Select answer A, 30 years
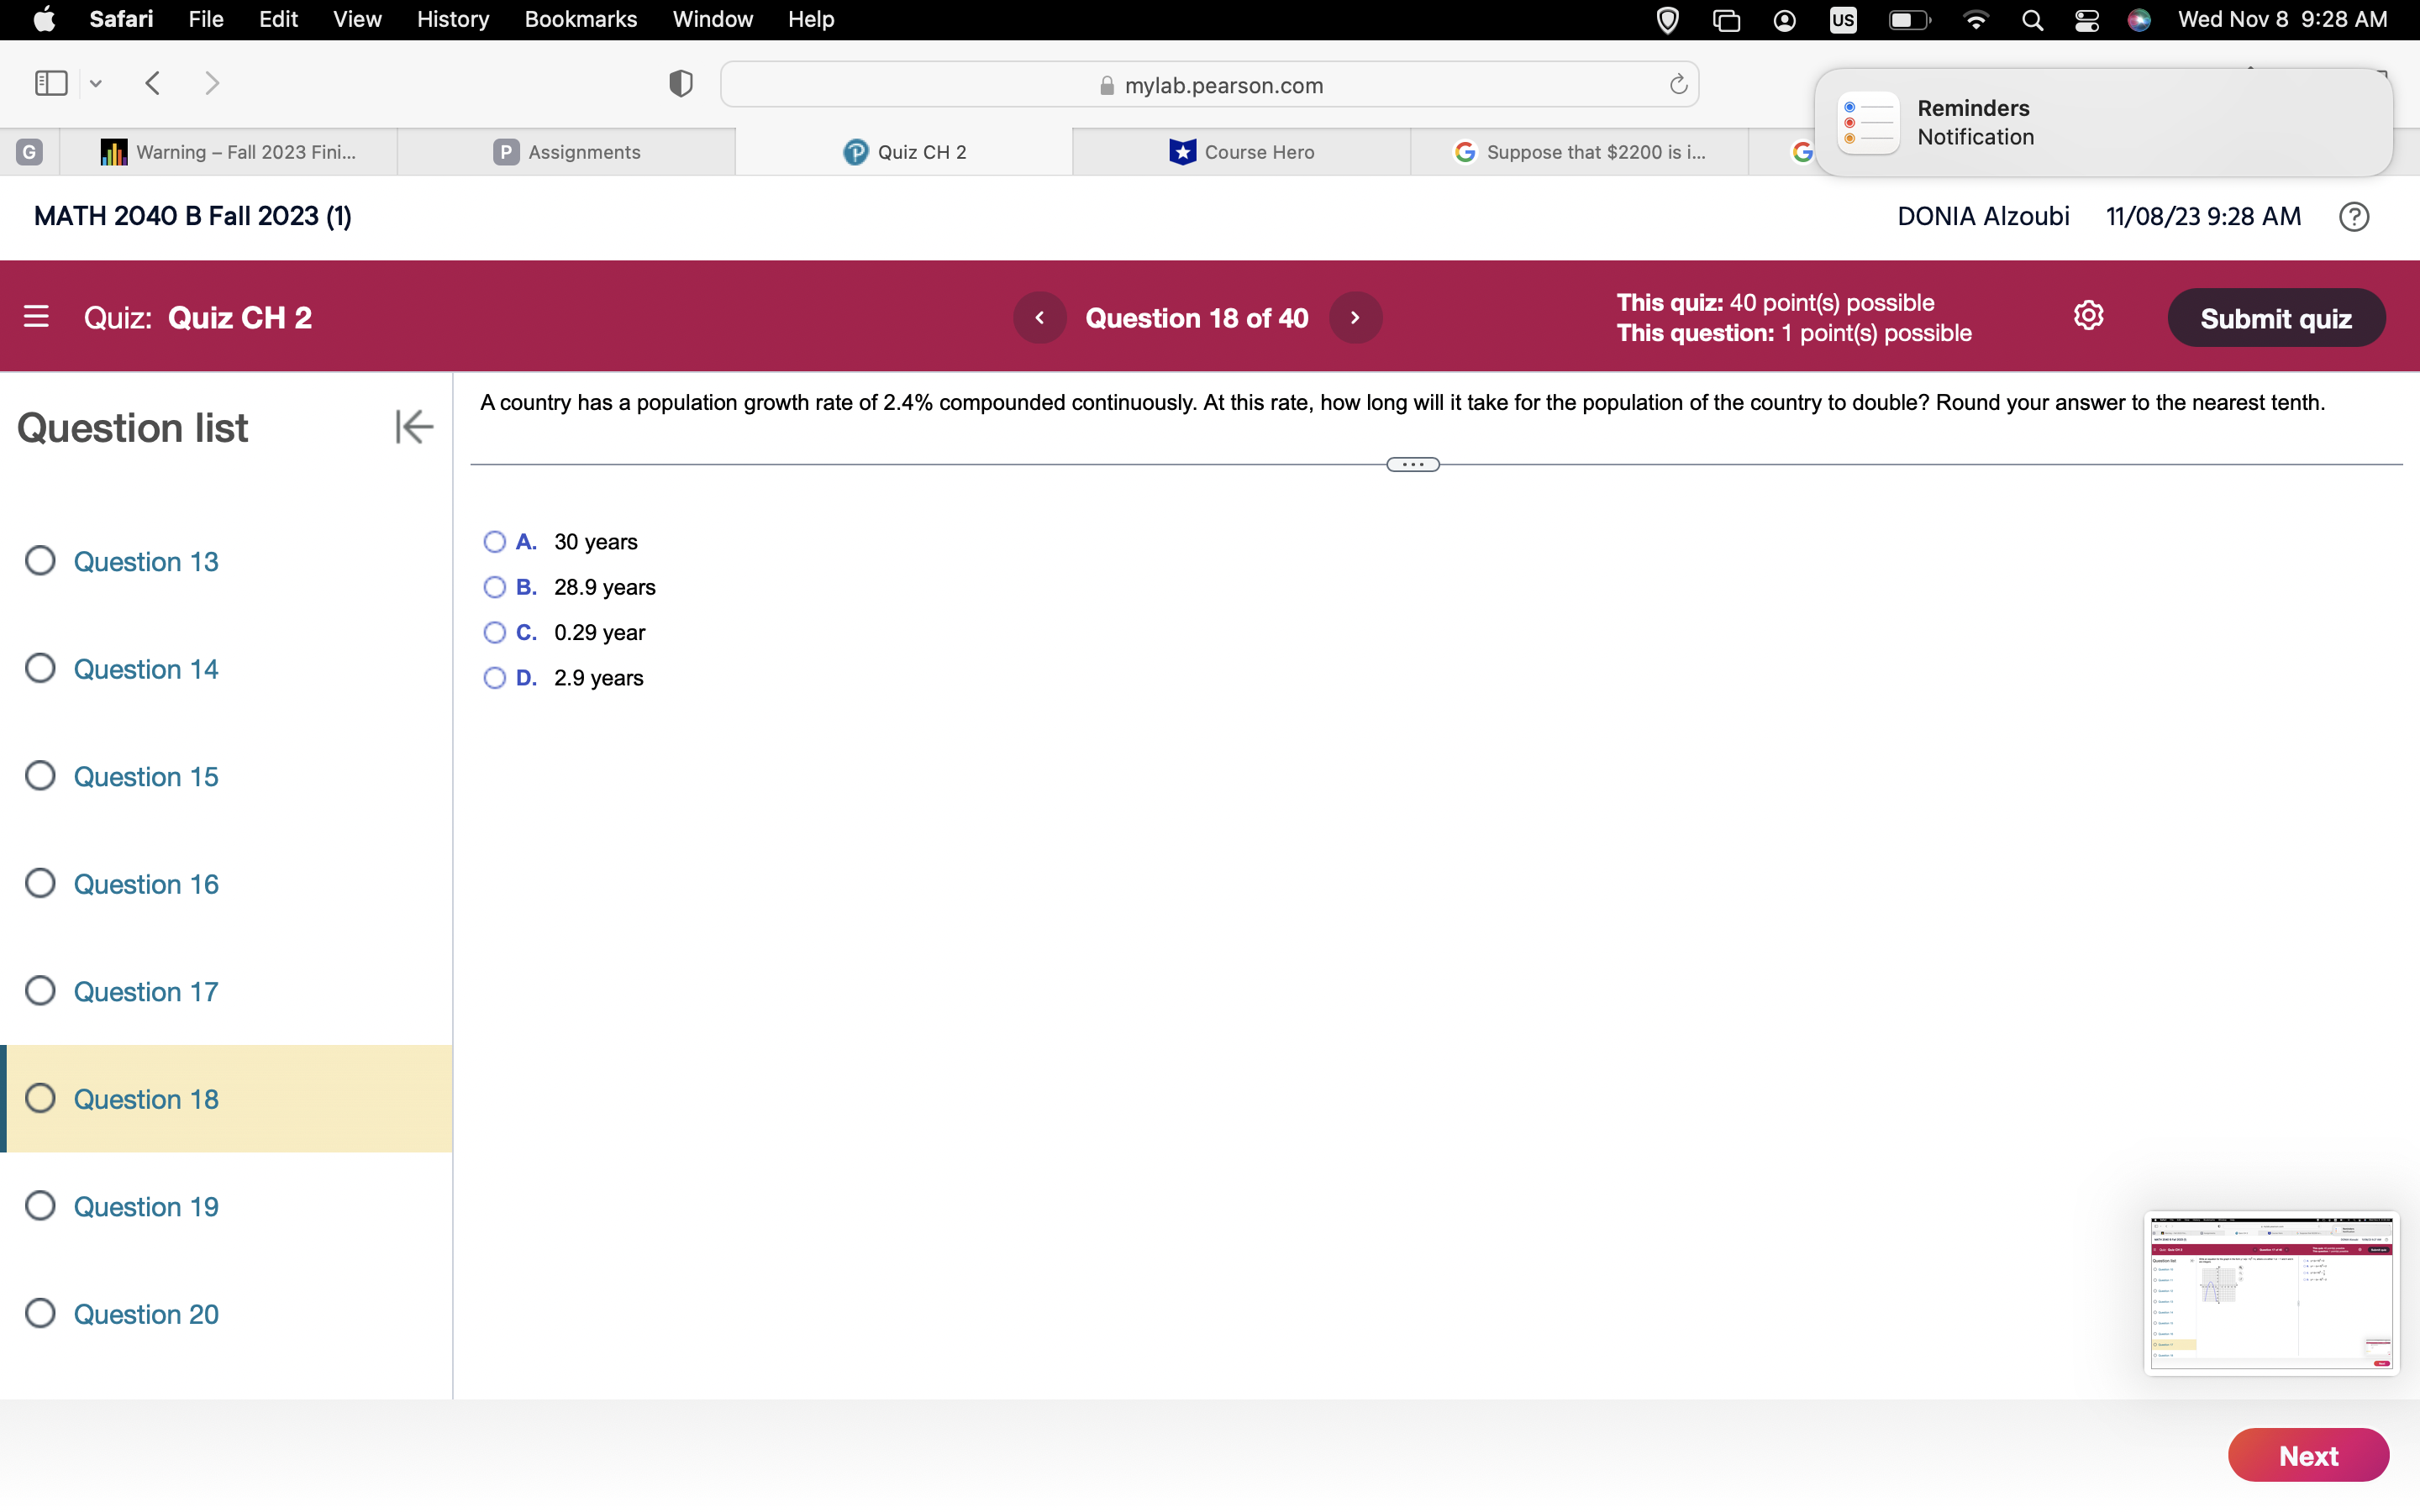 click(495, 541)
